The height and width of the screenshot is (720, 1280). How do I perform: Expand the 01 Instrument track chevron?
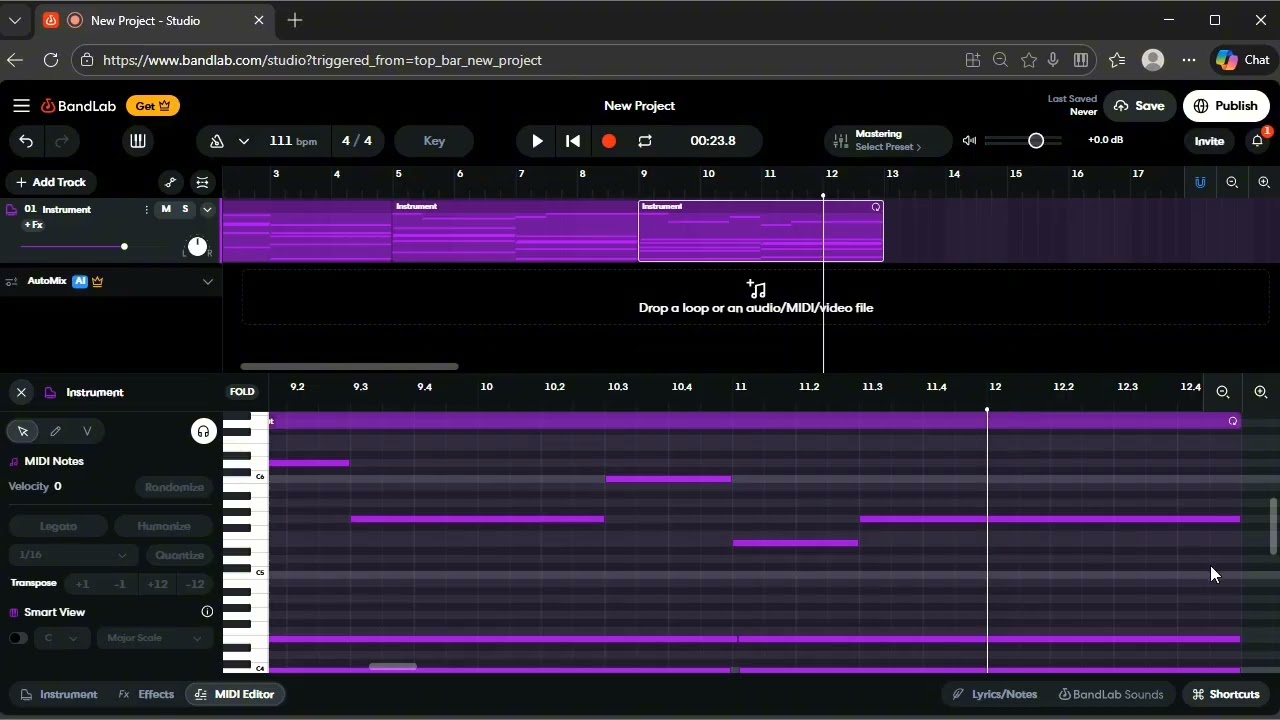pyautogui.click(x=207, y=209)
